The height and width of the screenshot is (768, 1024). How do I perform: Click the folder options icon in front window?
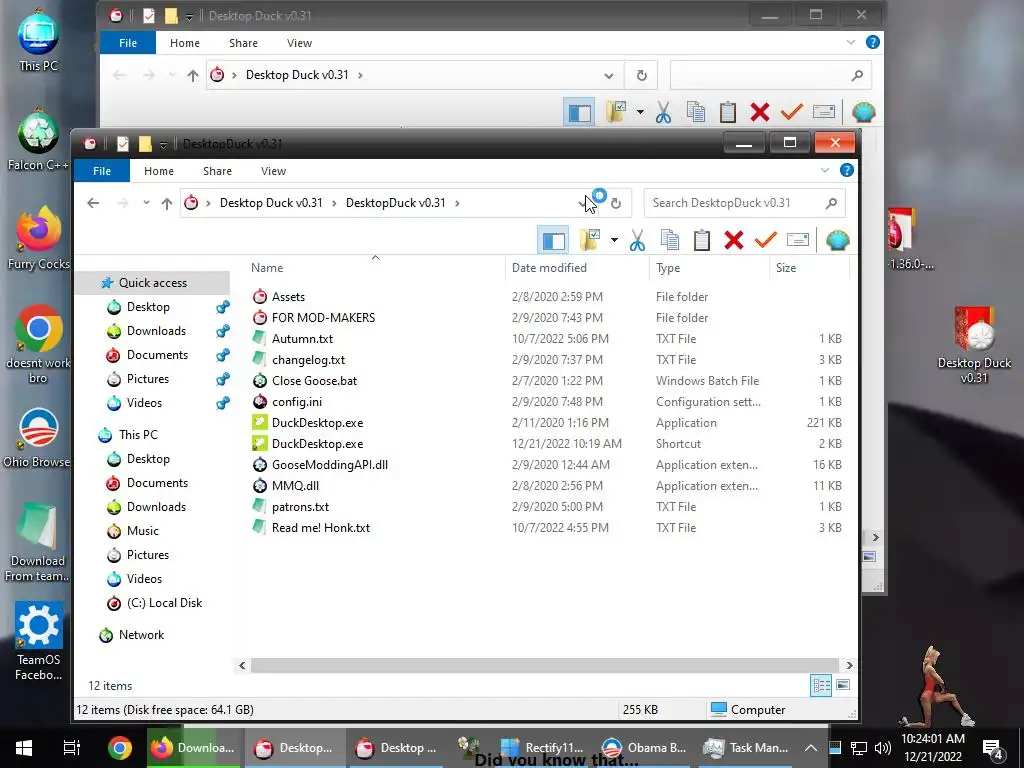pyautogui.click(x=590, y=240)
